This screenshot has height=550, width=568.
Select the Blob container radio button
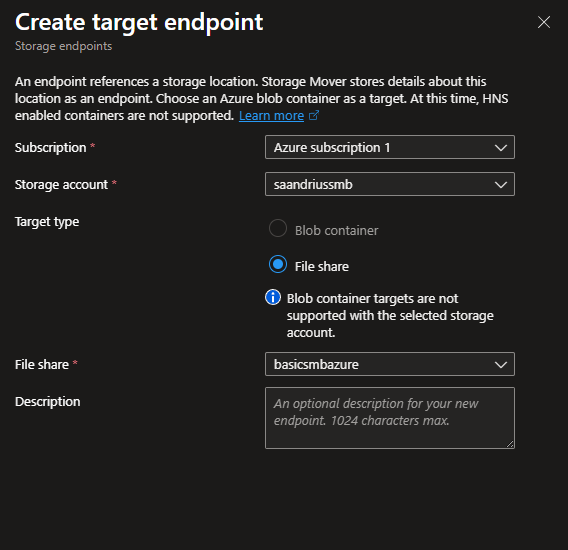(x=278, y=228)
